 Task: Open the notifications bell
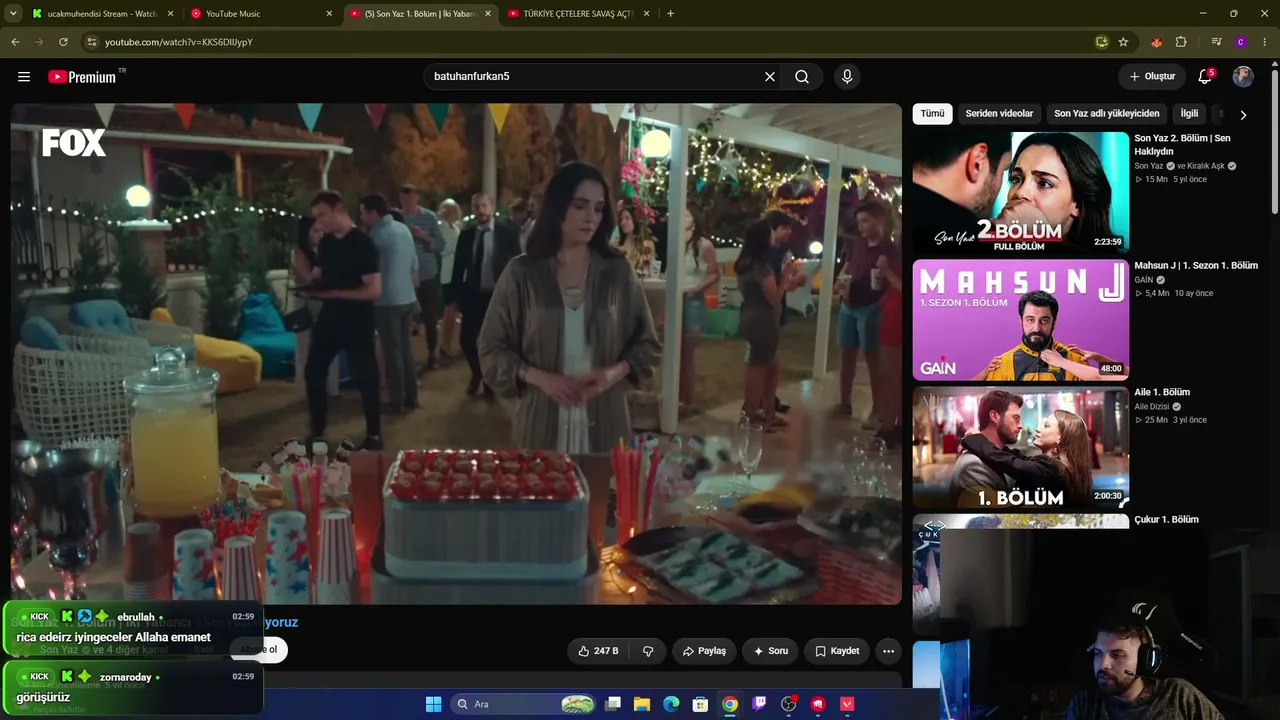coord(1206,77)
